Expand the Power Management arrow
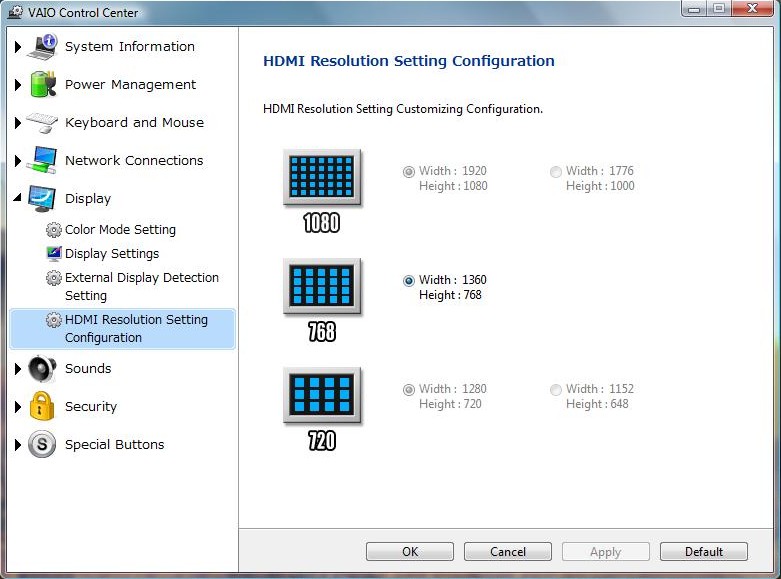This screenshot has height=579, width=781. [18, 85]
